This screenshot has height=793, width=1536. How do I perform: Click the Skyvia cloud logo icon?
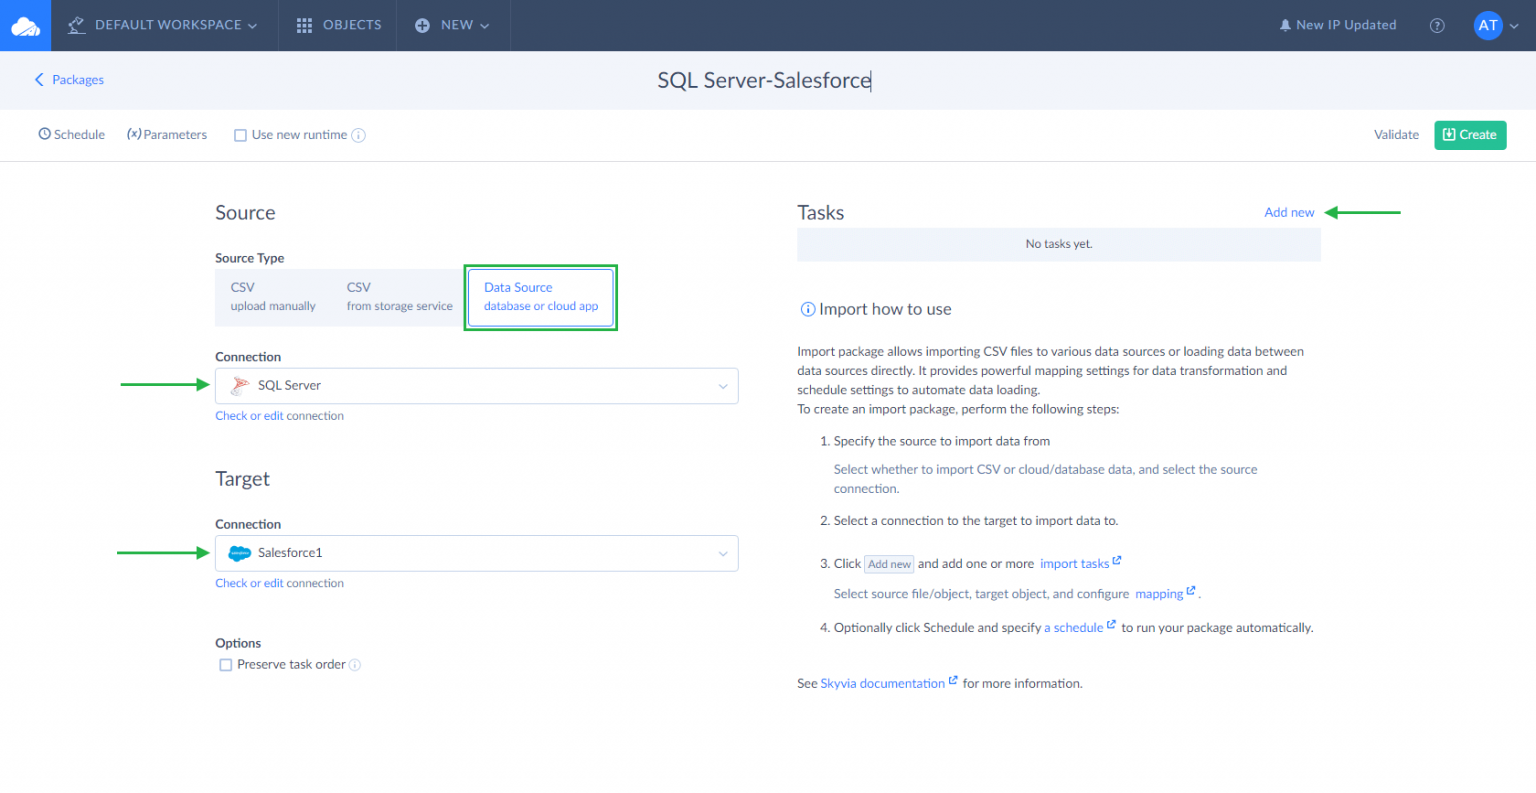(25, 26)
